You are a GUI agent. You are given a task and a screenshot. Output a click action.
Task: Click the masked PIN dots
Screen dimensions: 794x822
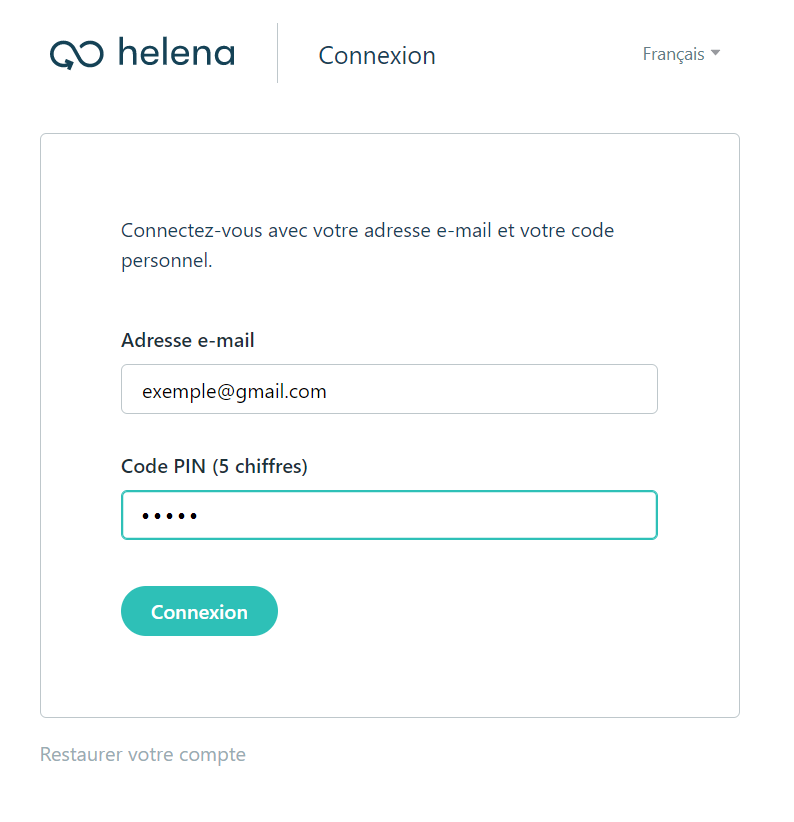click(169, 516)
